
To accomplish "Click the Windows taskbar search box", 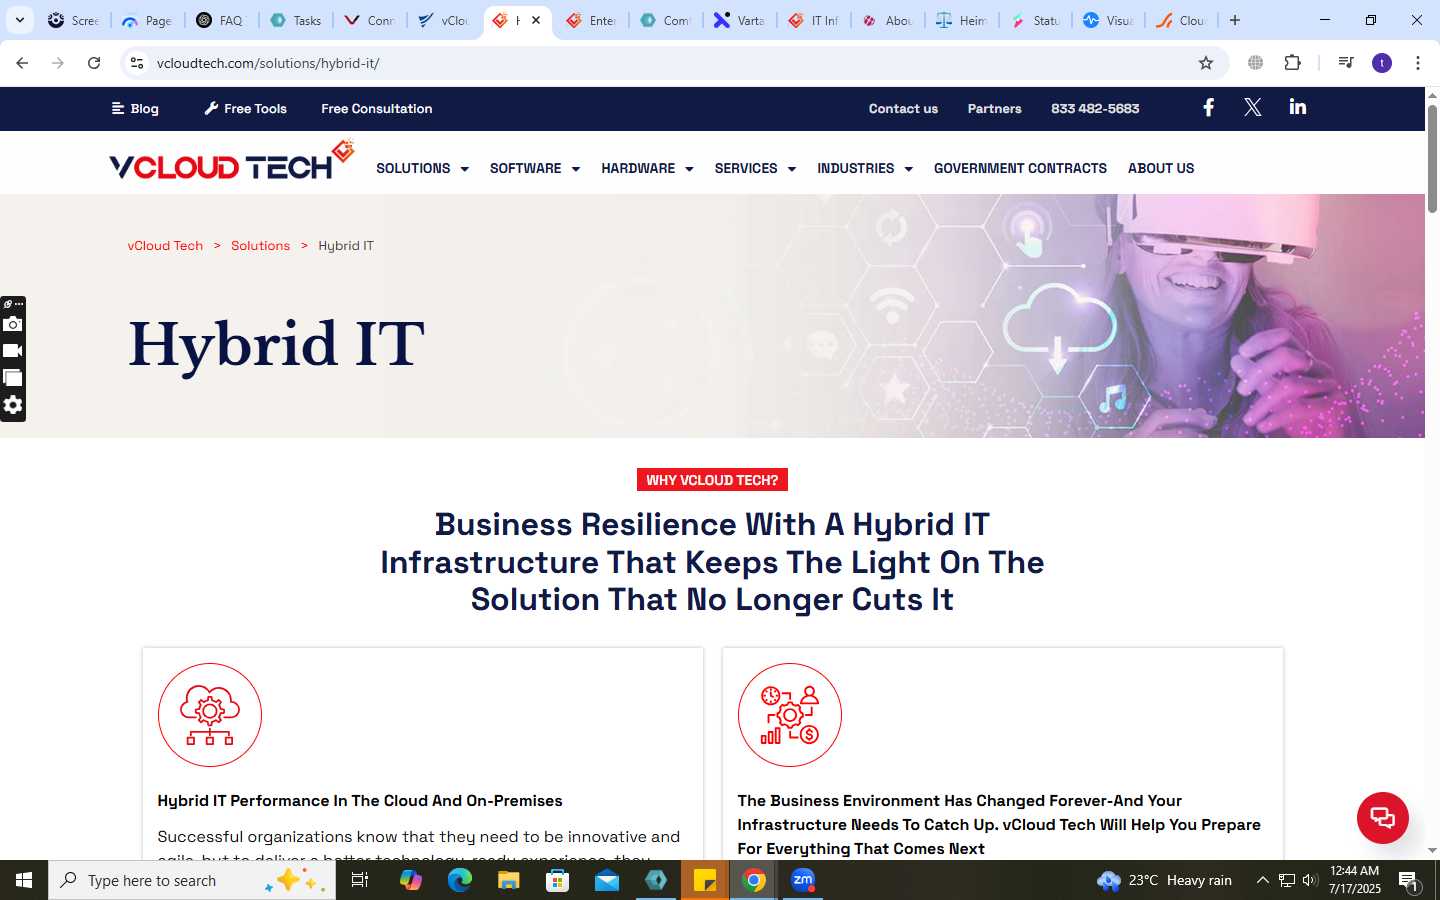I will tap(192, 880).
